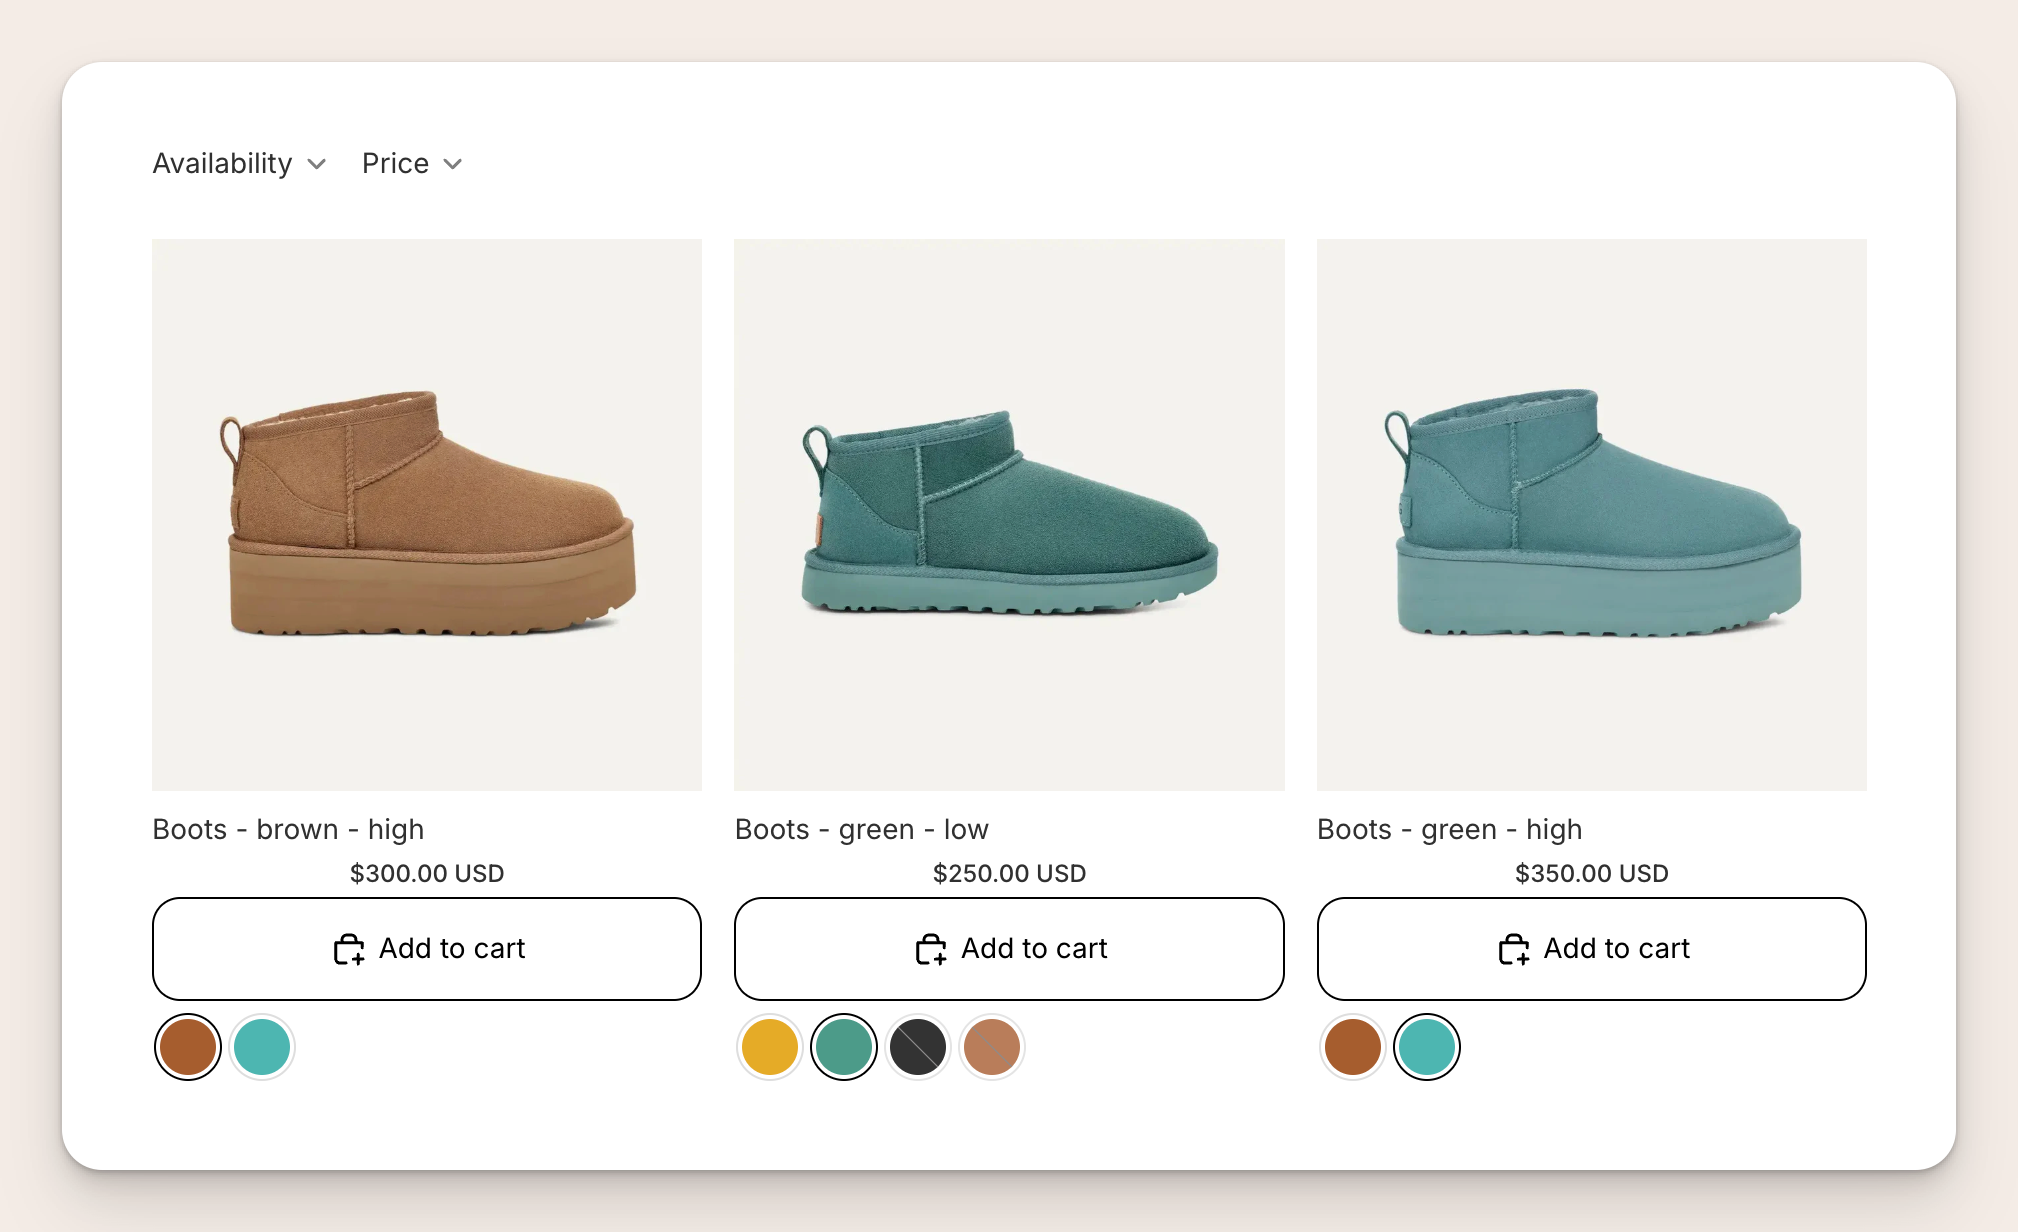
Task: Expand the Price sorting options
Action: pos(410,163)
